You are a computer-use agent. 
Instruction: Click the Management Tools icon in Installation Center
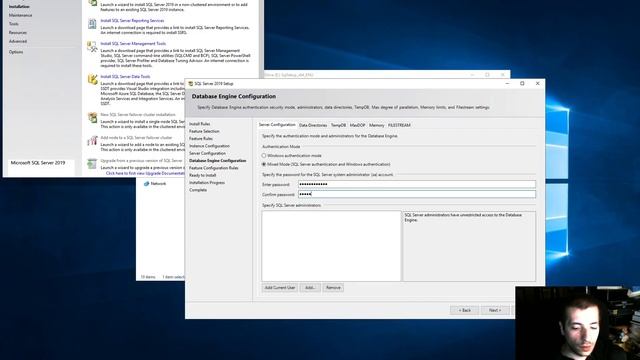[92, 47]
